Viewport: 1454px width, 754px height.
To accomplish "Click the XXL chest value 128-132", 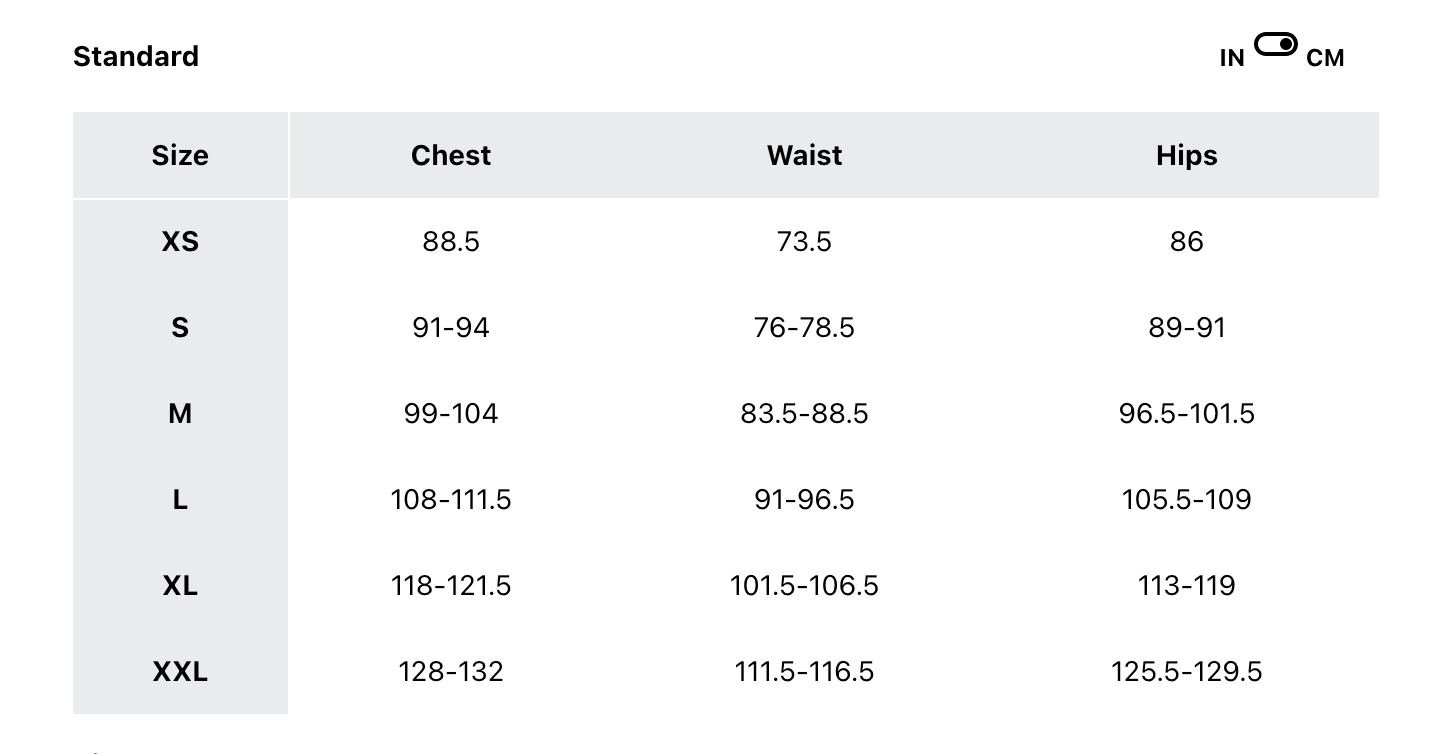I will point(451,671).
